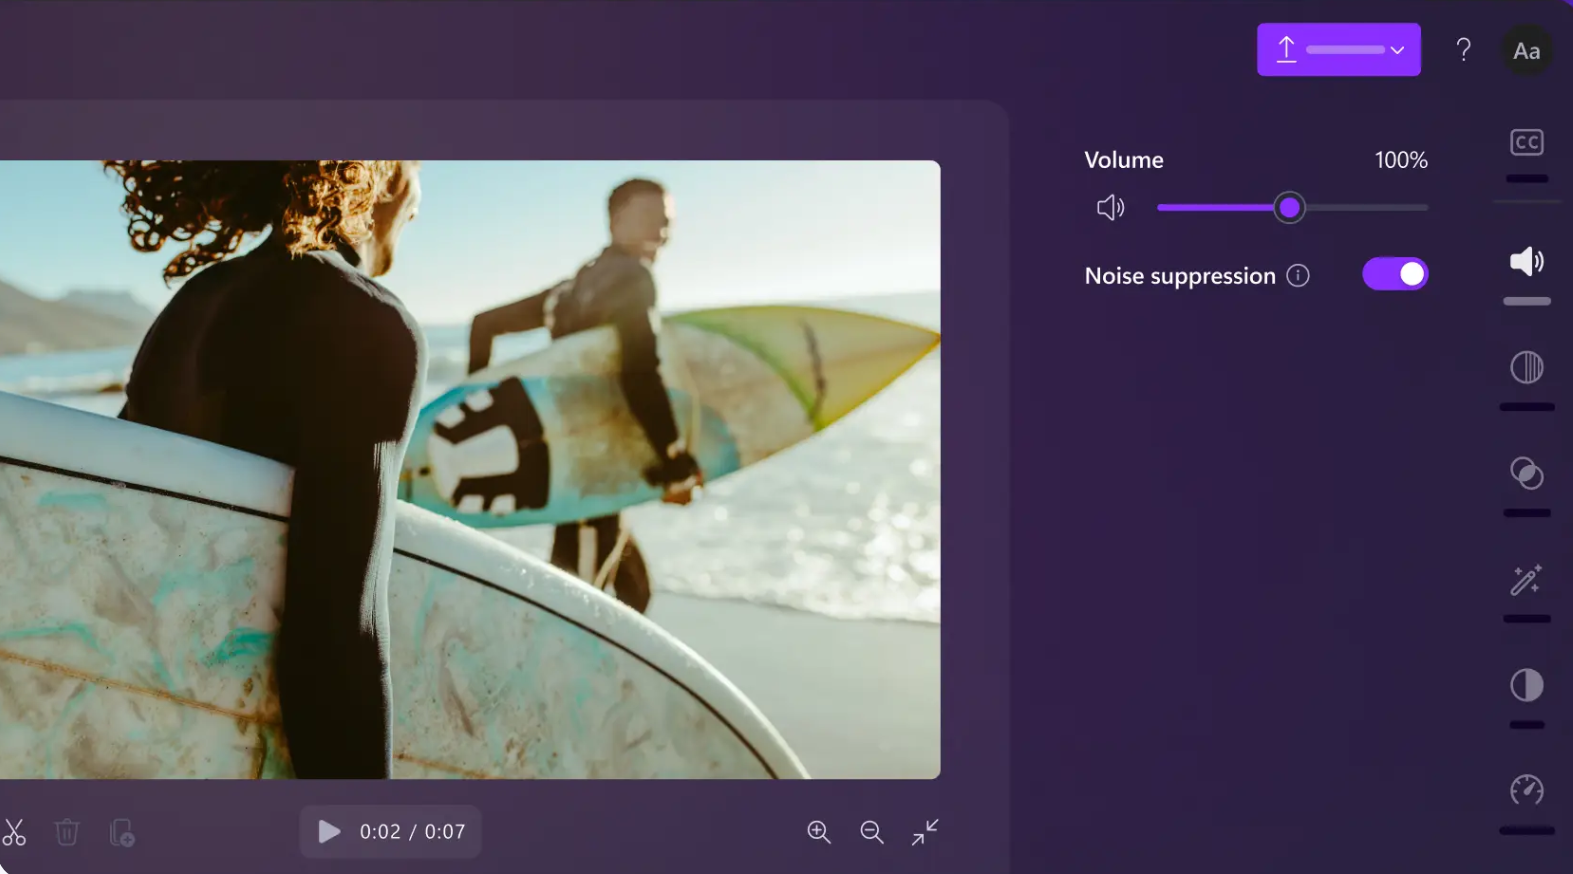The width and height of the screenshot is (1573, 874).
Task: Open the Aa account avatar
Action: (1526, 51)
